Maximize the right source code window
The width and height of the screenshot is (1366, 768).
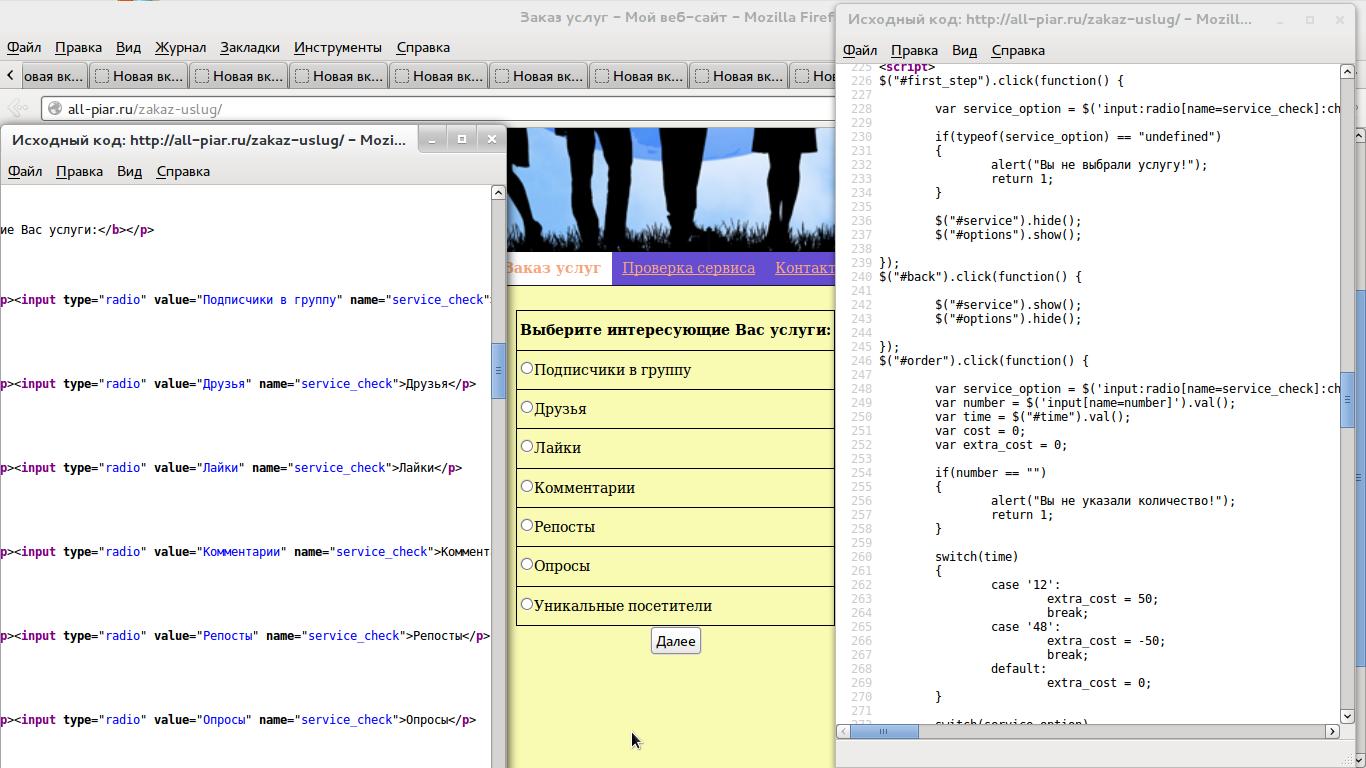tap(1310, 19)
